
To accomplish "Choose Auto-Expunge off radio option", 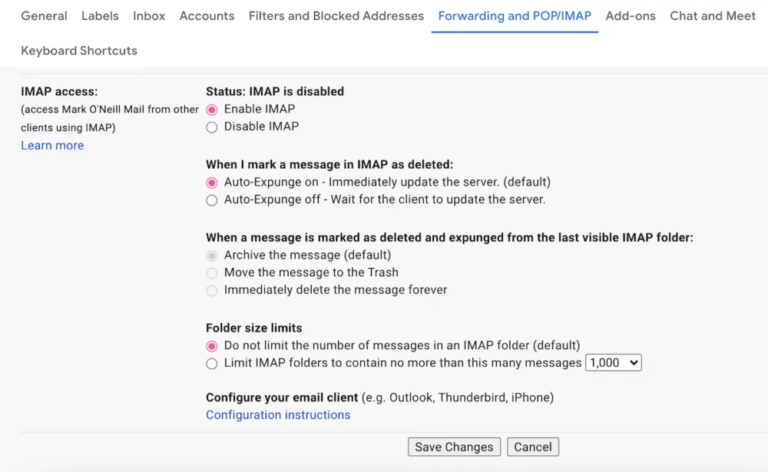I will (212, 200).
